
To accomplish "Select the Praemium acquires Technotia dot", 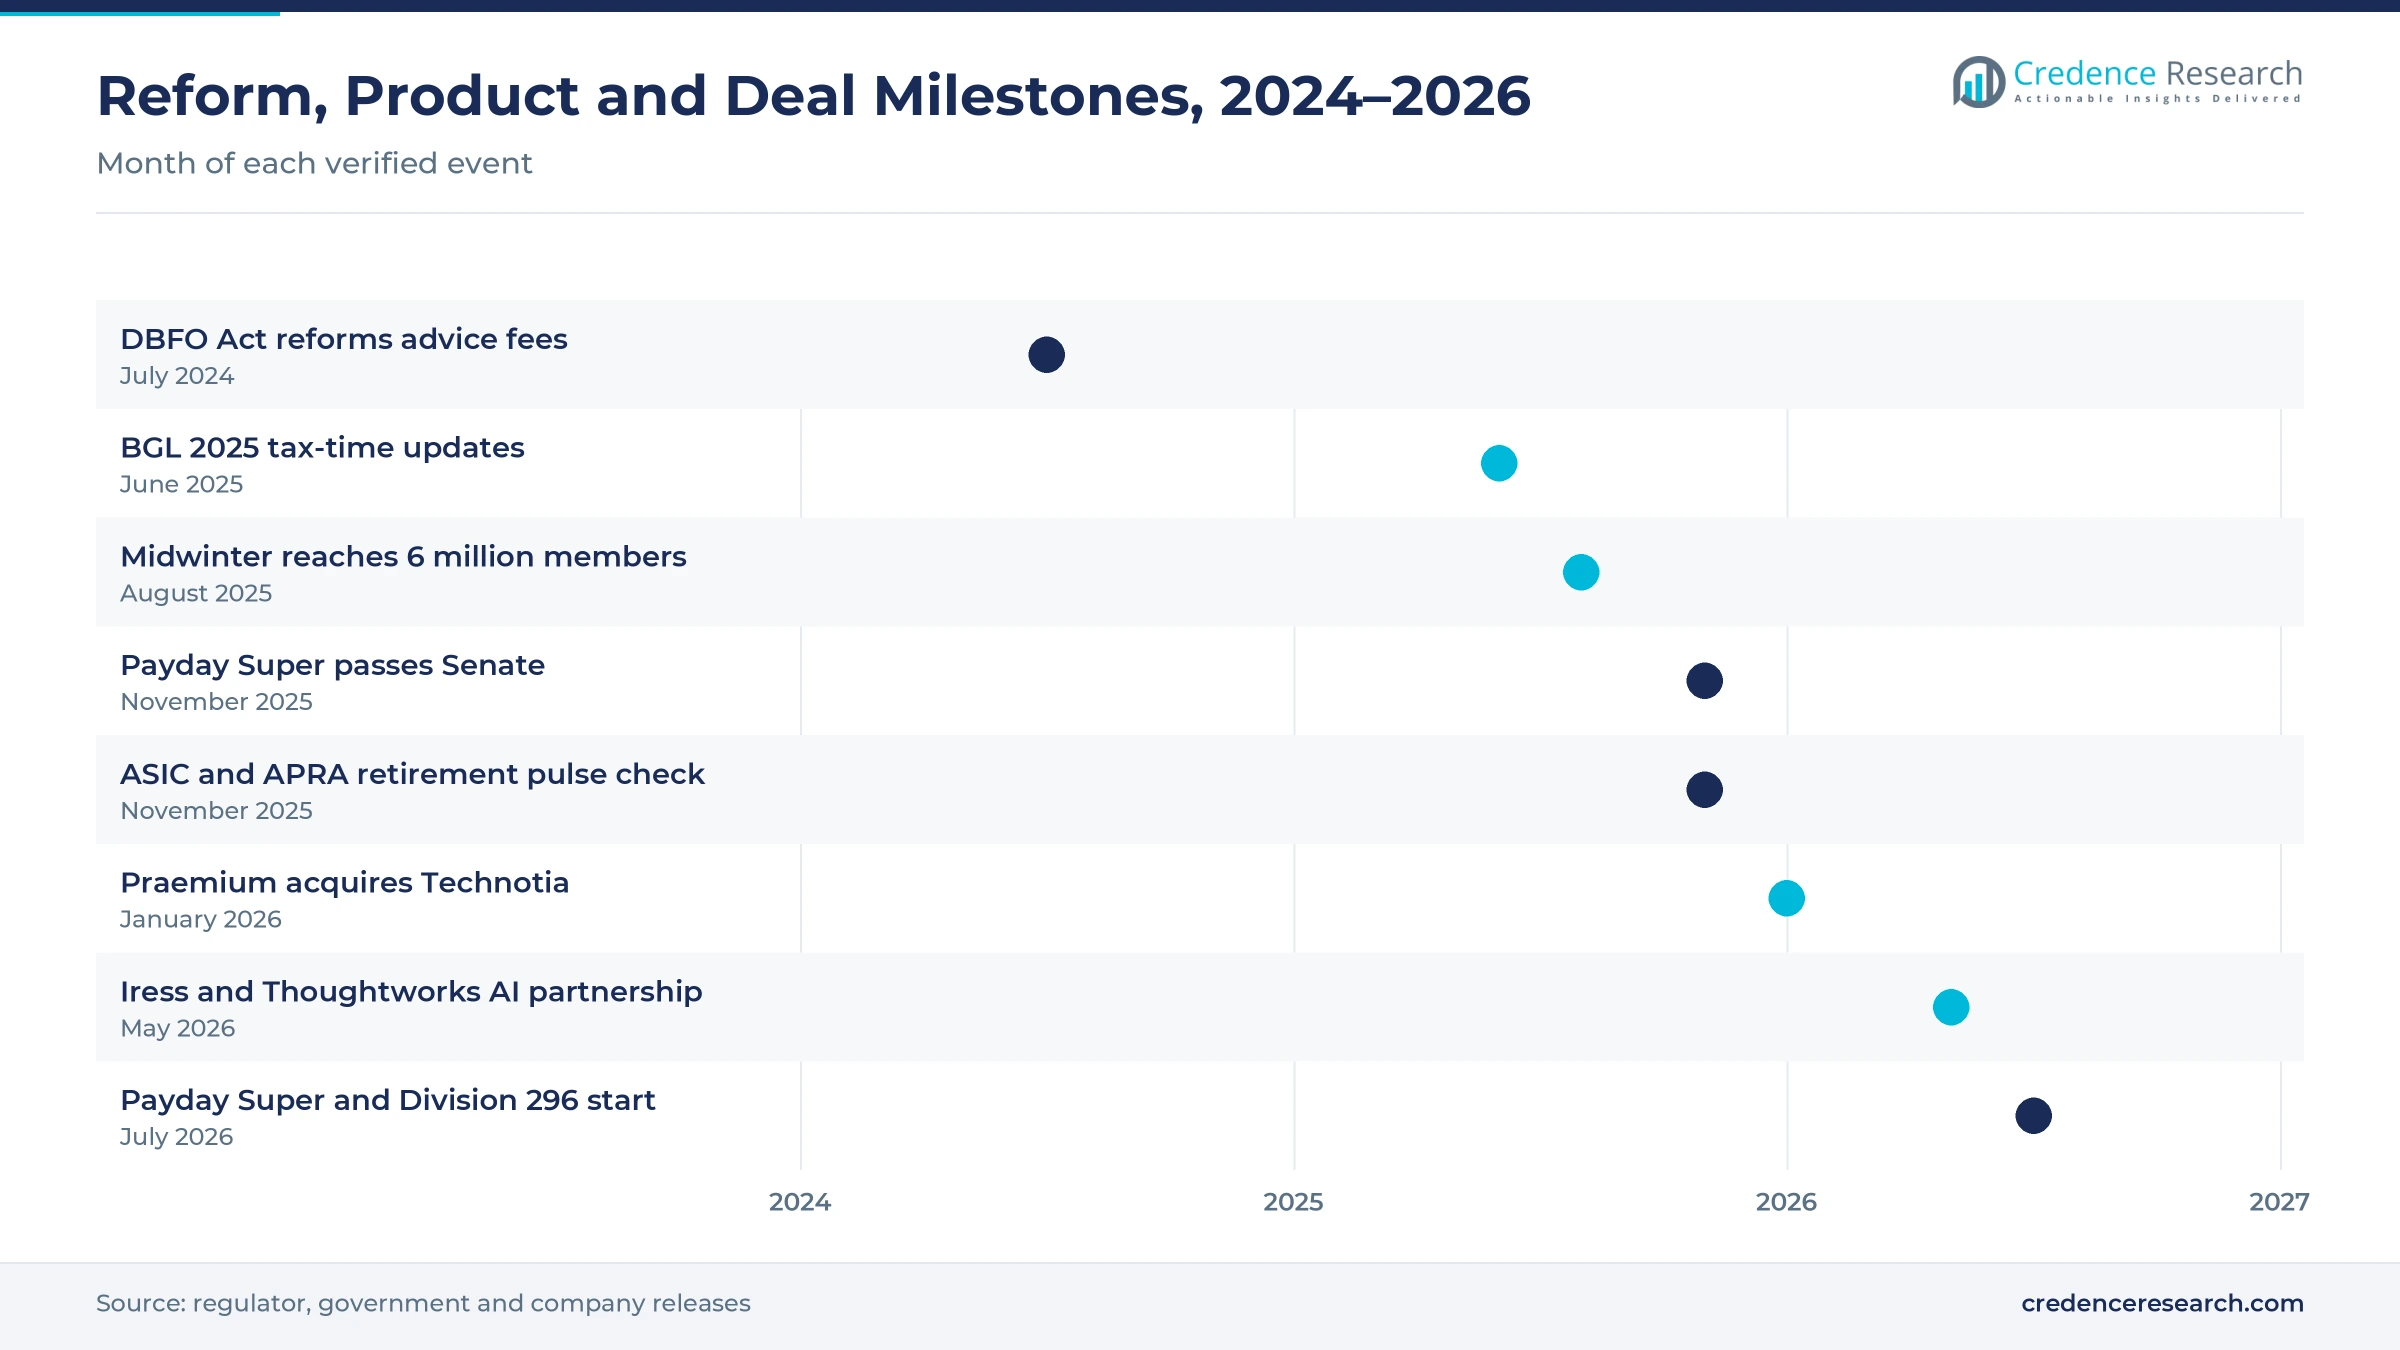I will pyautogui.click(x=1787, y=898).
